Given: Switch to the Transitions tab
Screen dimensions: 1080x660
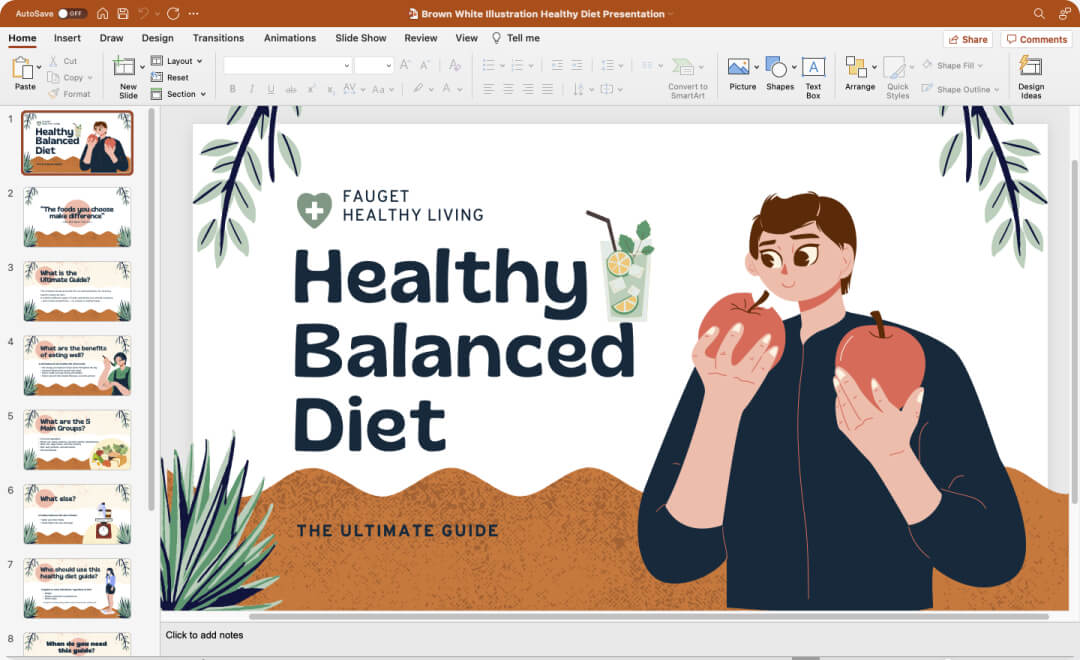Looking at the screenshot, I should point(218,38).
